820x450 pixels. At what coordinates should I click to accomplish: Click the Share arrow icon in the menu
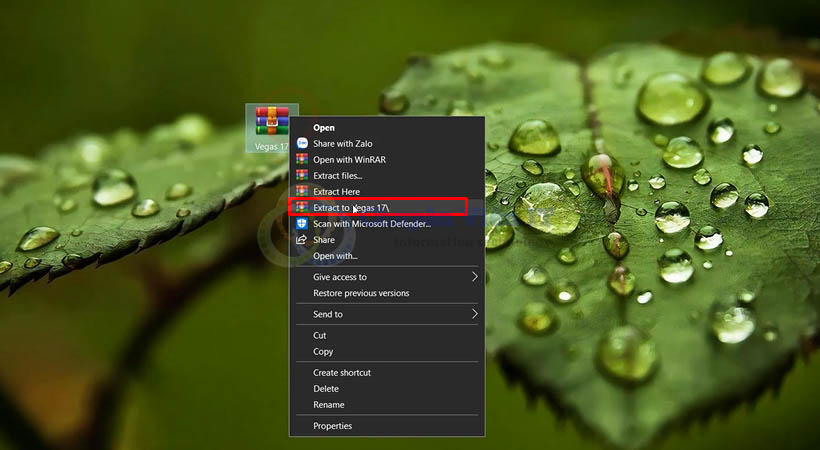click(x=302, y=240)
